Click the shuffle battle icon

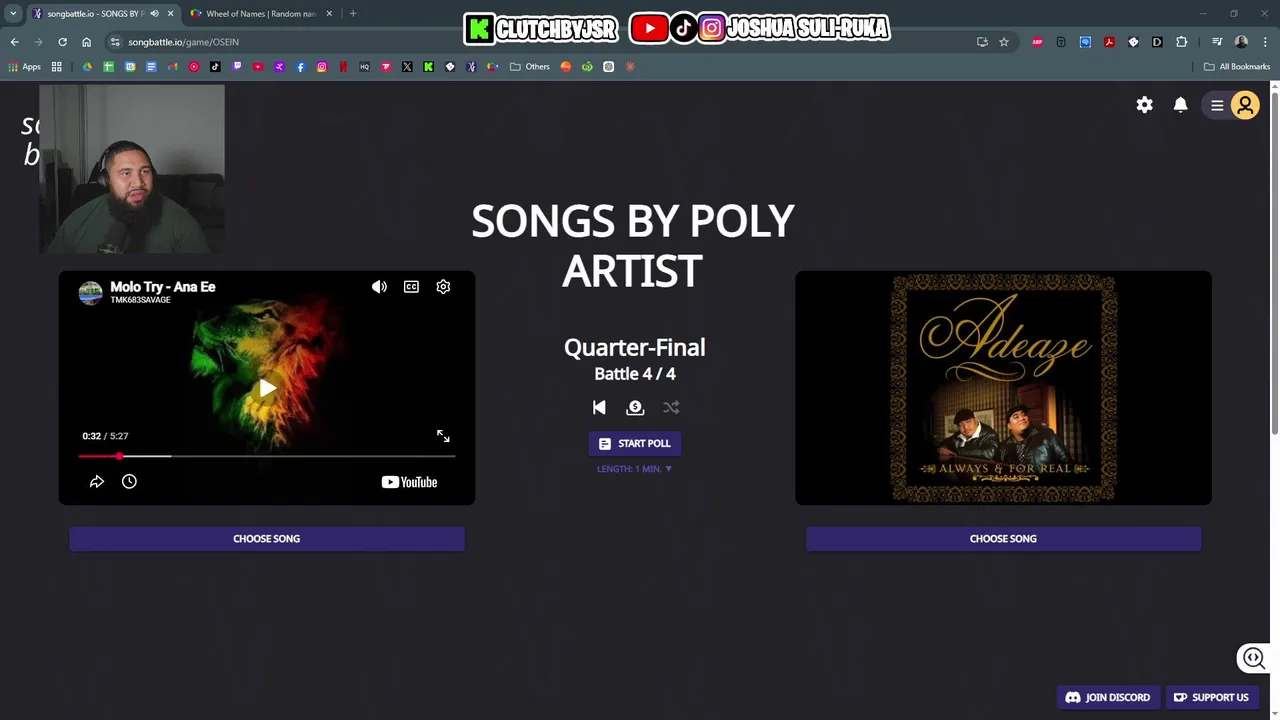point(671,407)
